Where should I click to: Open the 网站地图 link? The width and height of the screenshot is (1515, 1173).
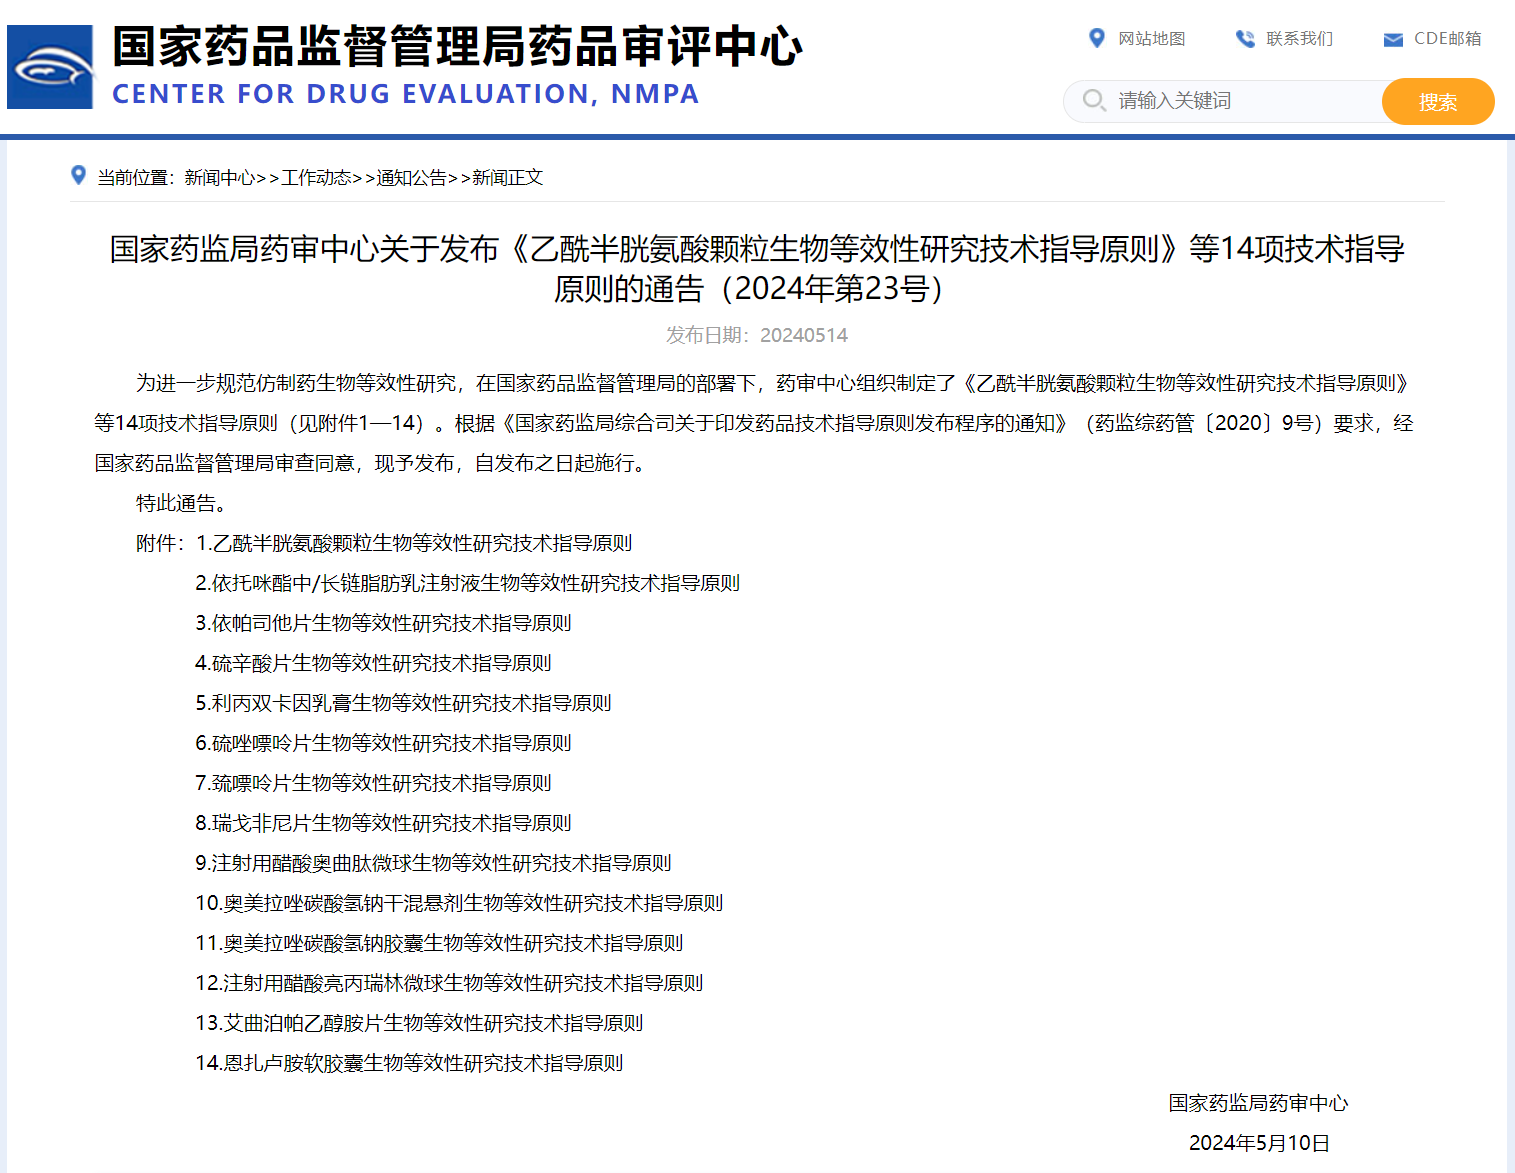1151,39
